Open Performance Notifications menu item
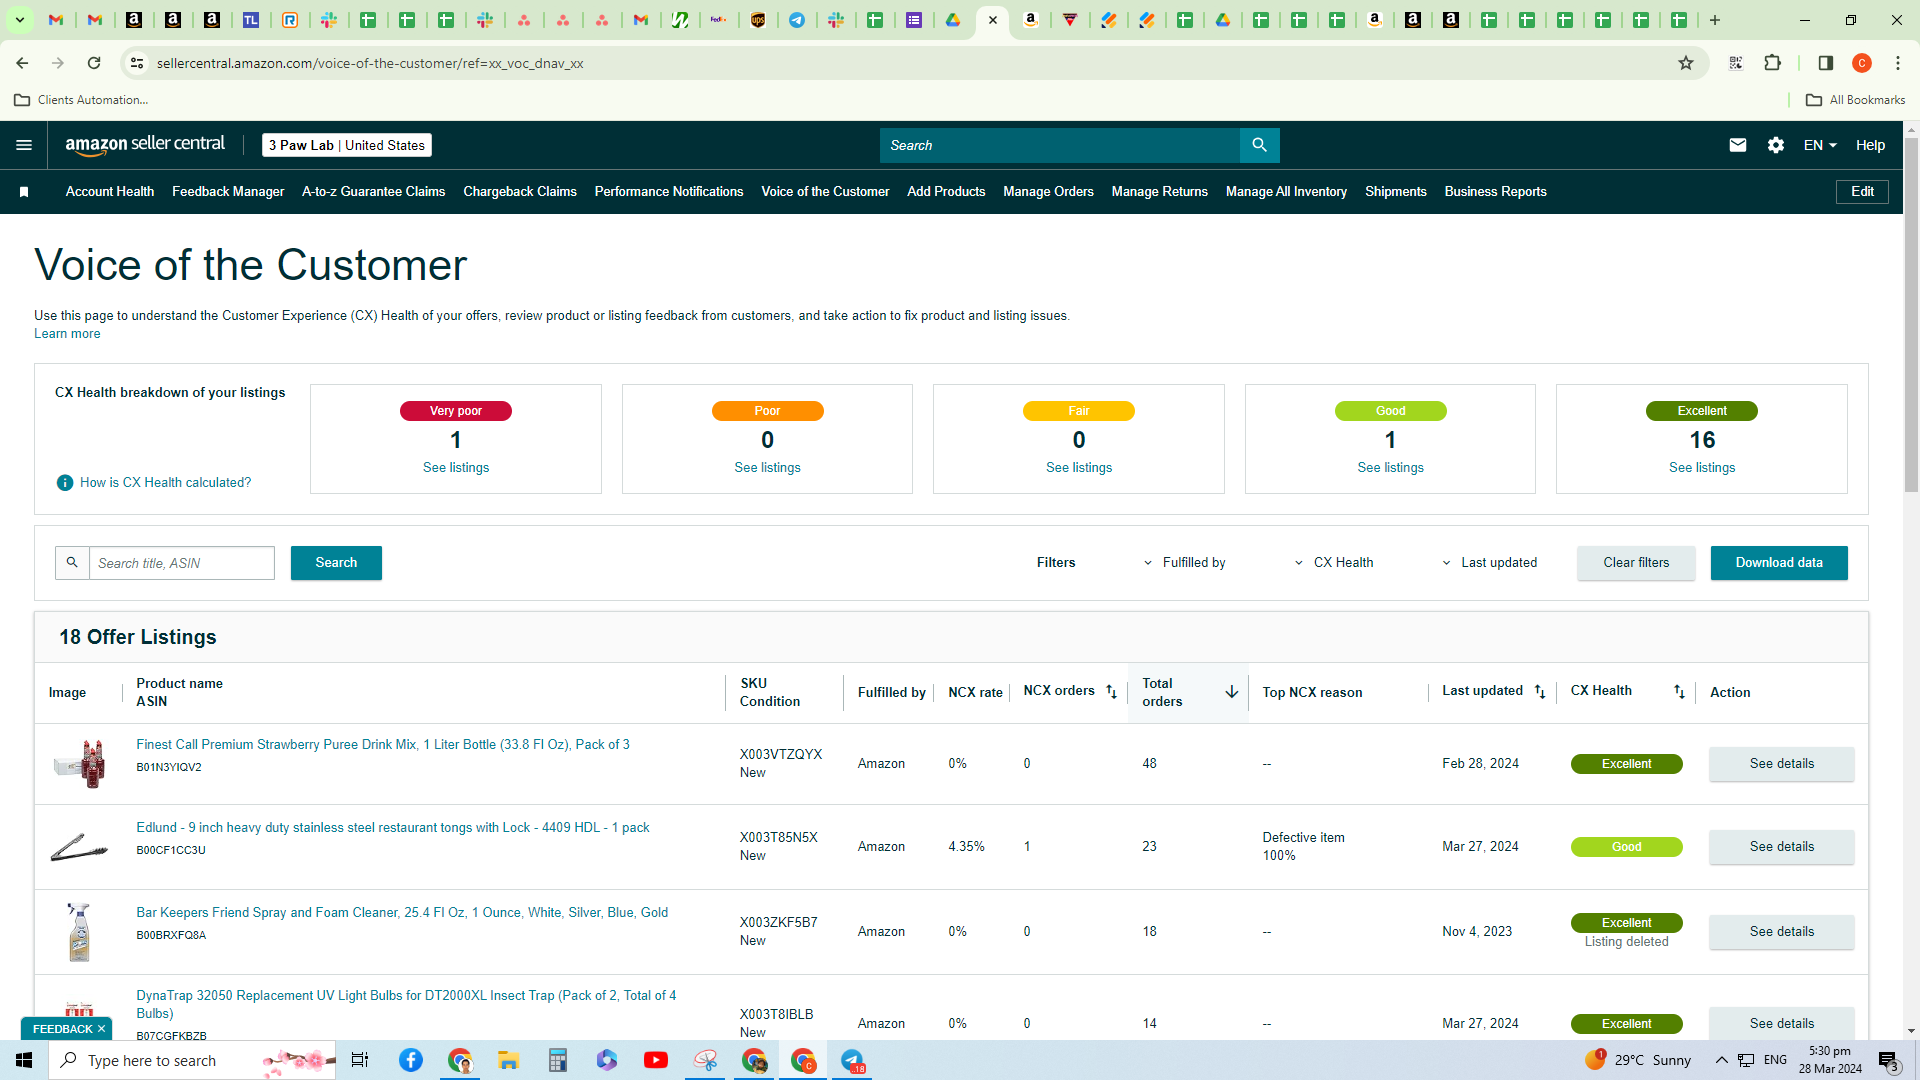This screenshot has height=1080, width=1920. click(669, 192)
